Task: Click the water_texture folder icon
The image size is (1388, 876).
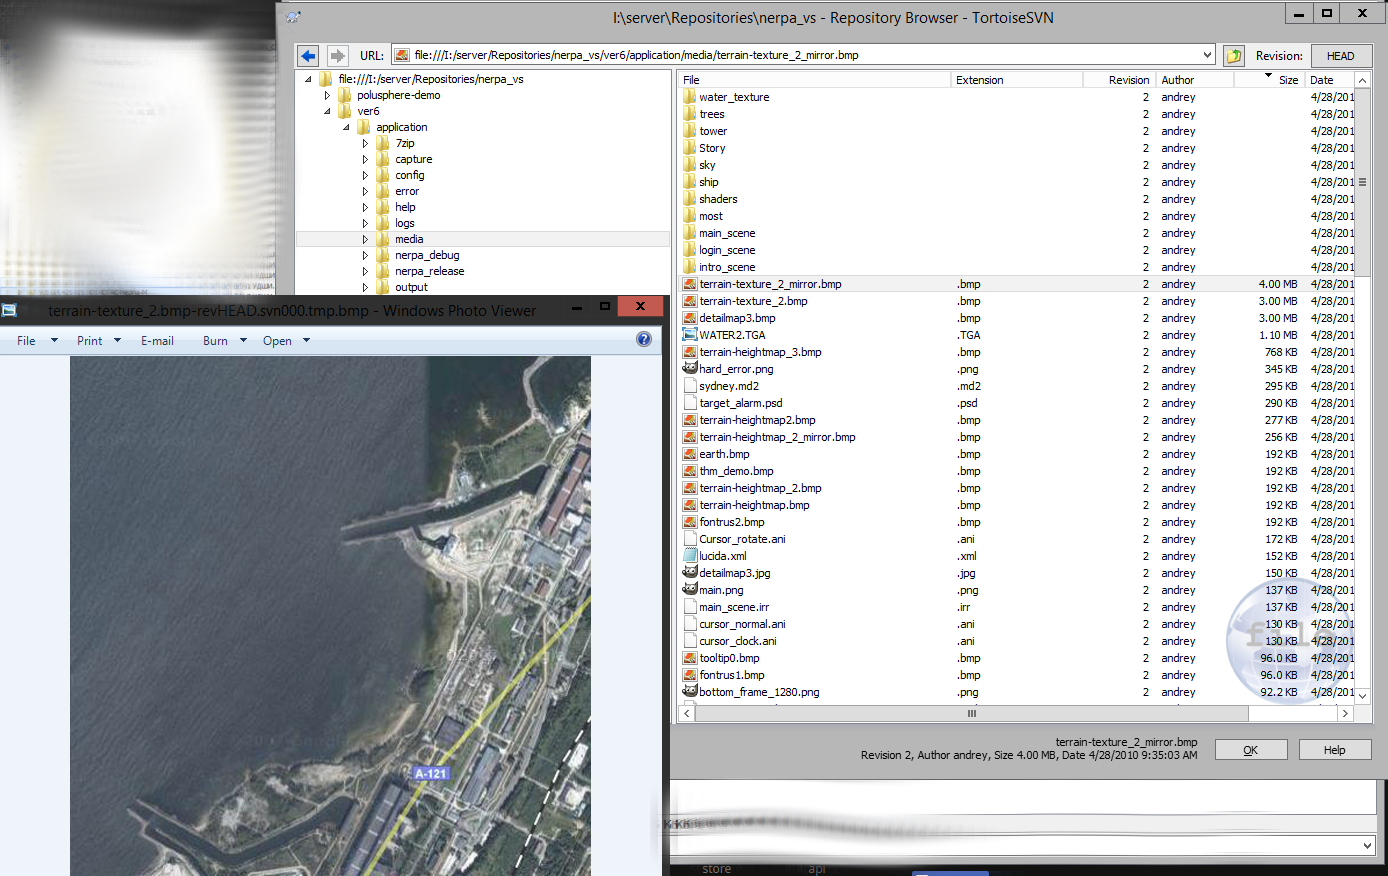Action: coord(689,97)
